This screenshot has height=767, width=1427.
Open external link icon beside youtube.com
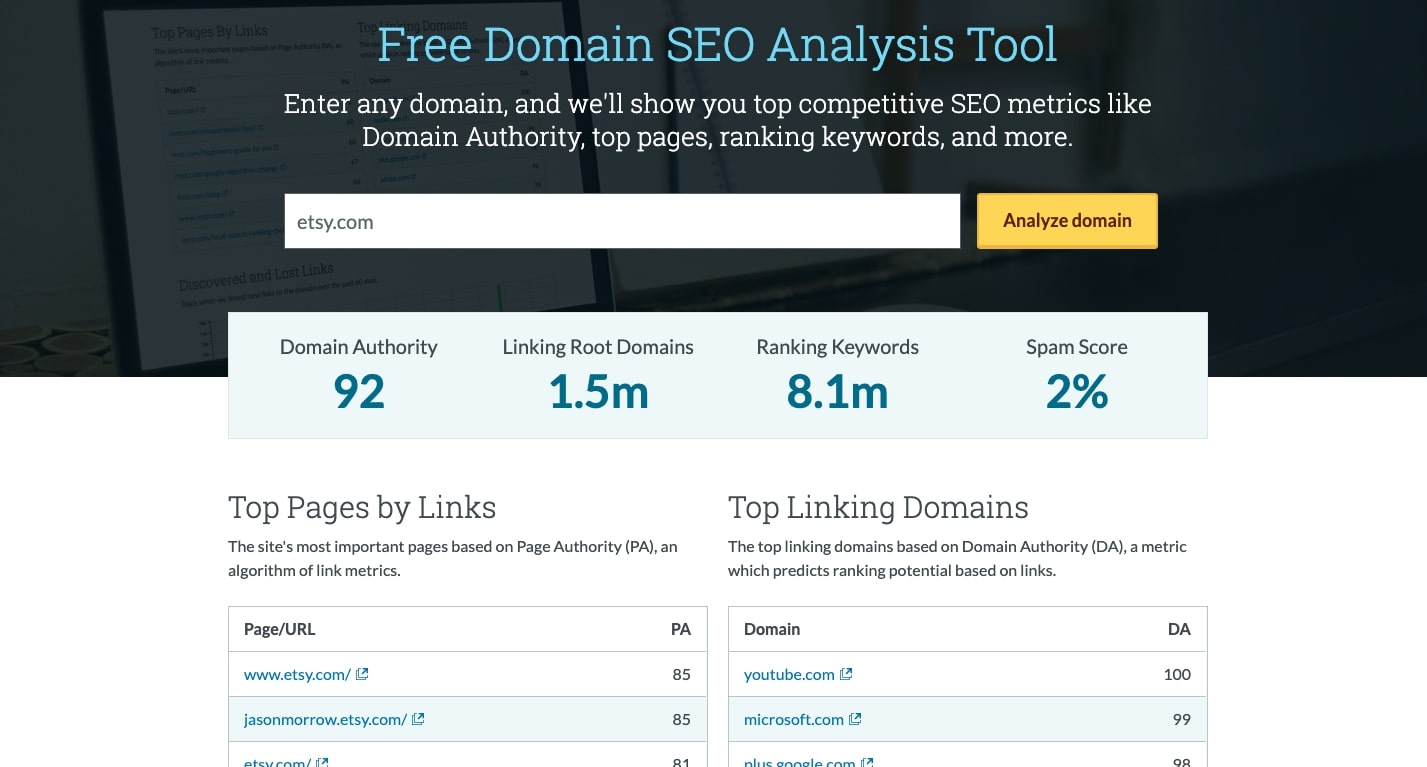pos(846,674)
